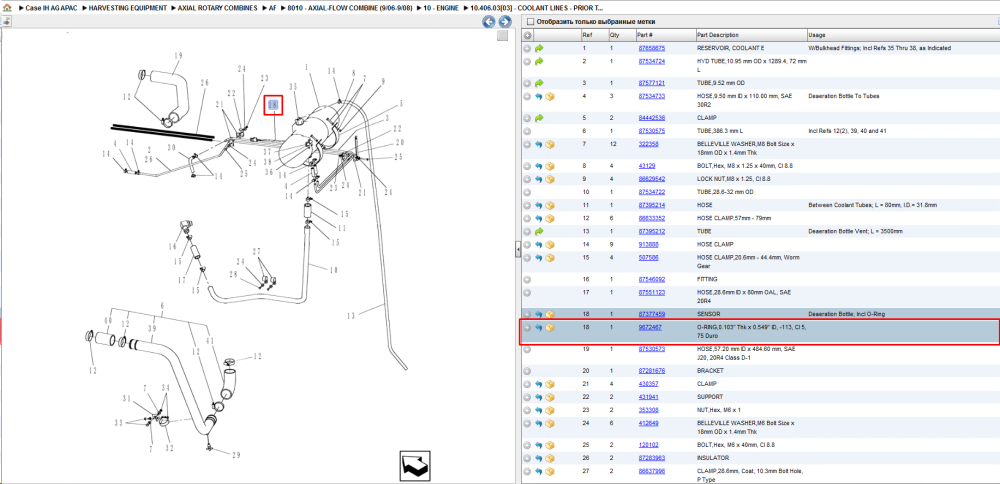Viewport: 1000px width, 484px height.
Task: Click blue arrow for HOSE 87395214
Action: coord(539,205)
